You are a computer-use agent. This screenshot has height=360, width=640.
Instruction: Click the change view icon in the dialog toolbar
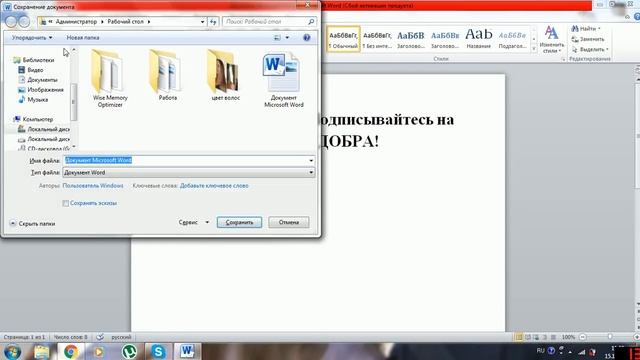[277, 38]
